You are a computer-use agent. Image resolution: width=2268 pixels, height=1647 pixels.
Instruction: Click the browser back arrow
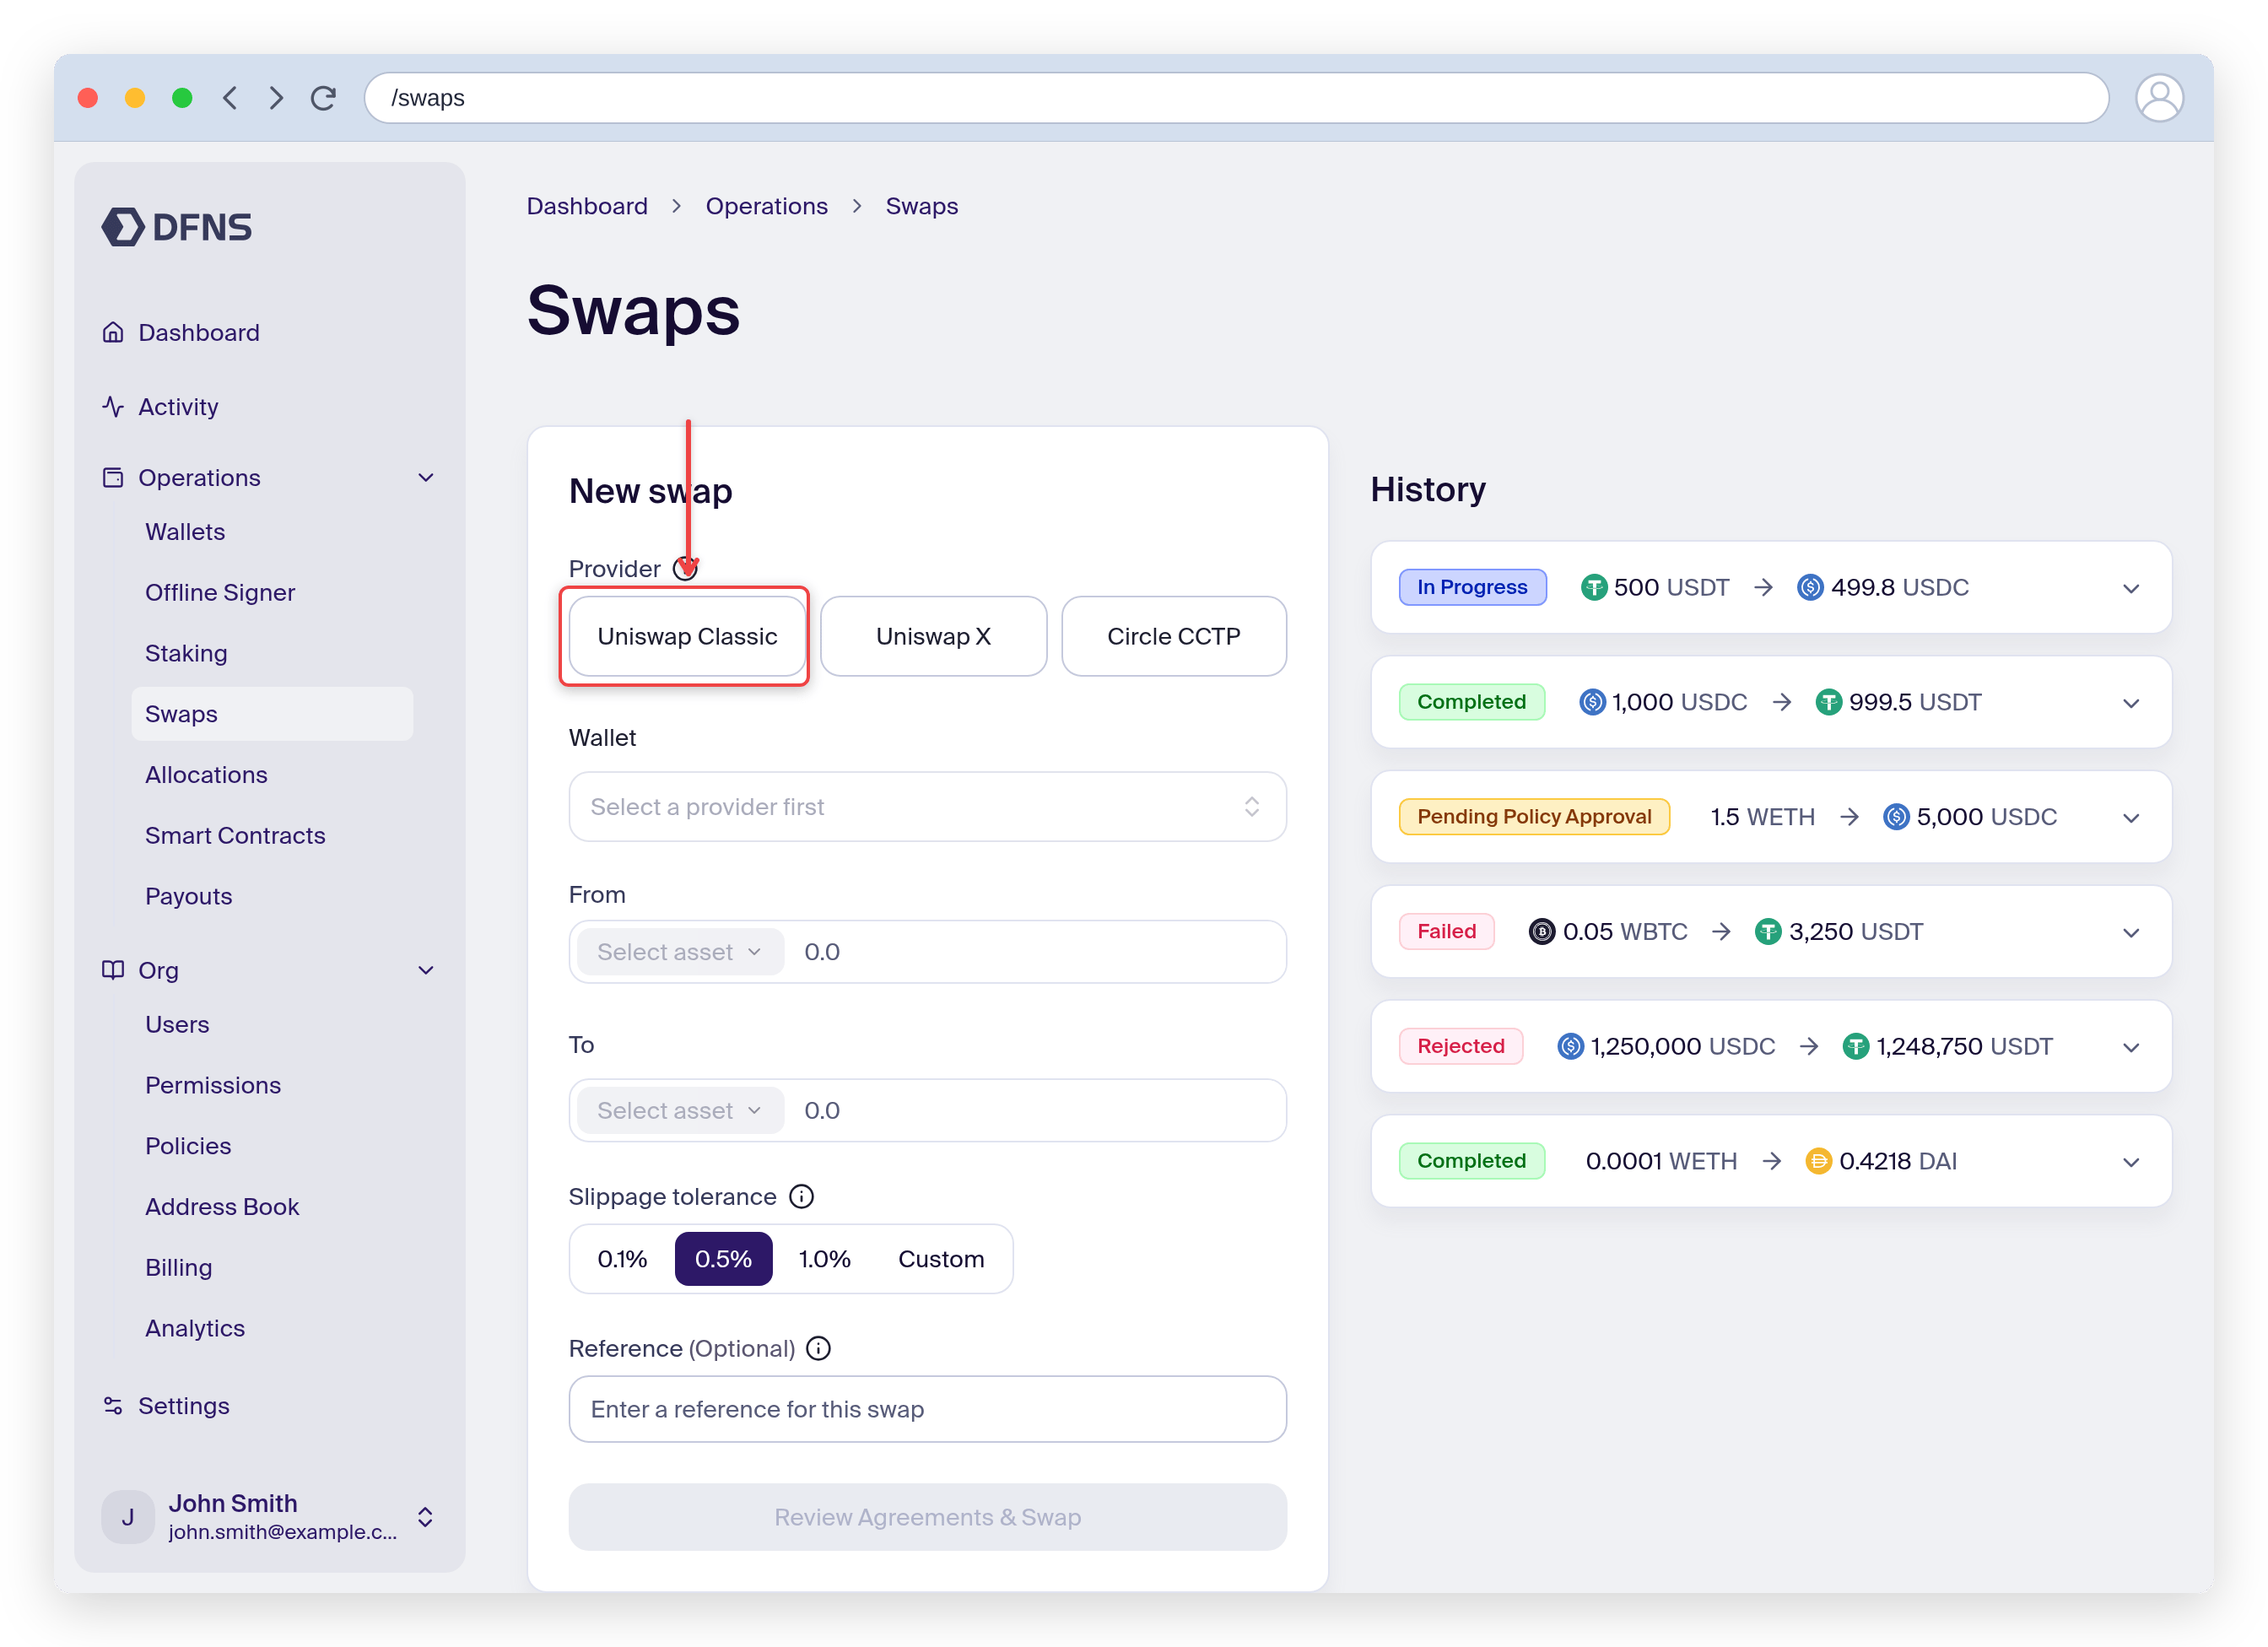click(230, 98)
